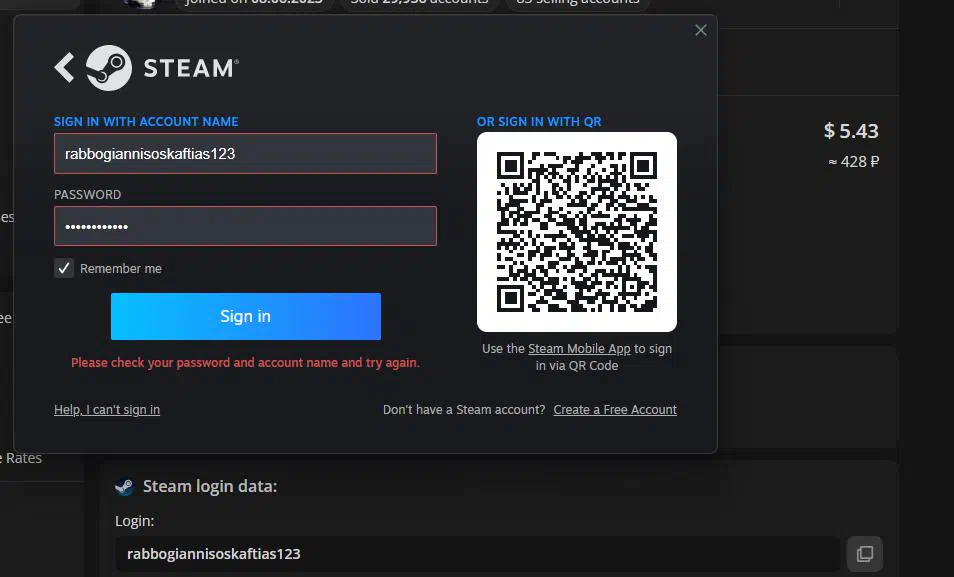Click into the account name input field

(x=245, y=154)
